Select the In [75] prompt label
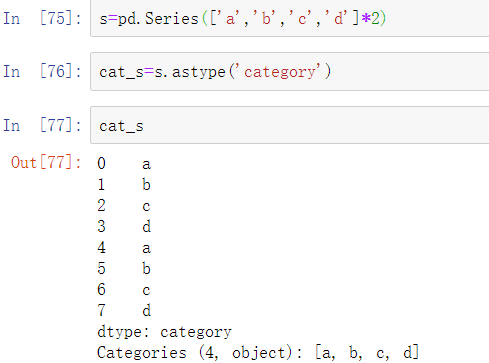The height and width of the screenshot is (363, 489). (x=42, y=18)
